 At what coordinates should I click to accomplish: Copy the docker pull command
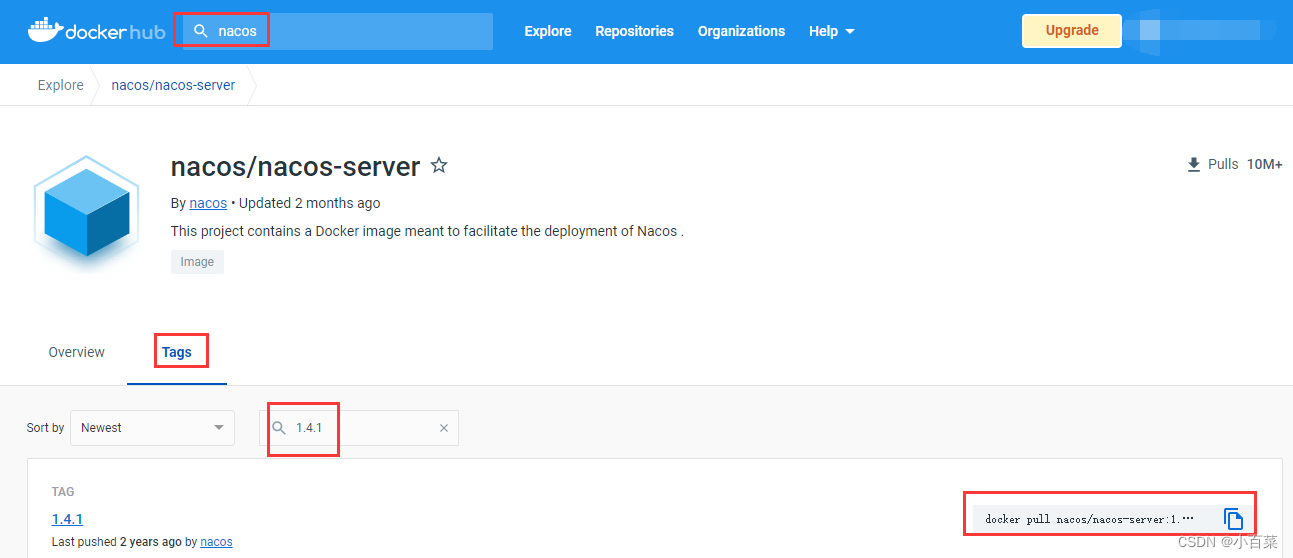[x=1233, y=519]
